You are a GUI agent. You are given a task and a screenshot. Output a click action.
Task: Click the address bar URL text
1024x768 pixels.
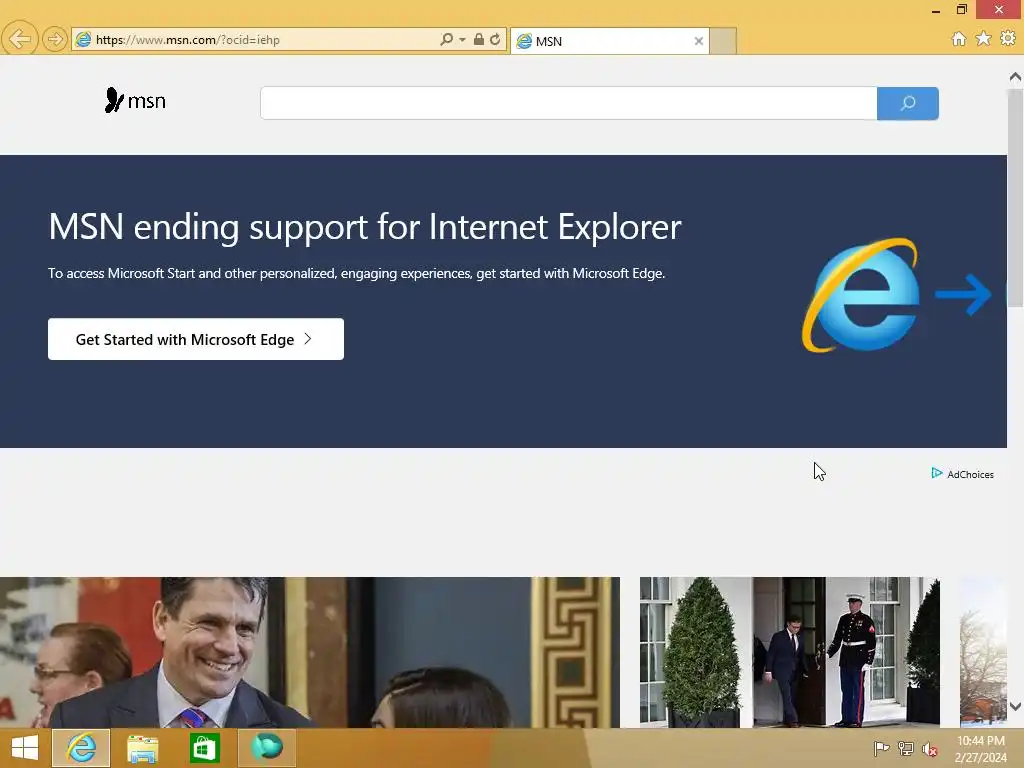tap(187, 40)
